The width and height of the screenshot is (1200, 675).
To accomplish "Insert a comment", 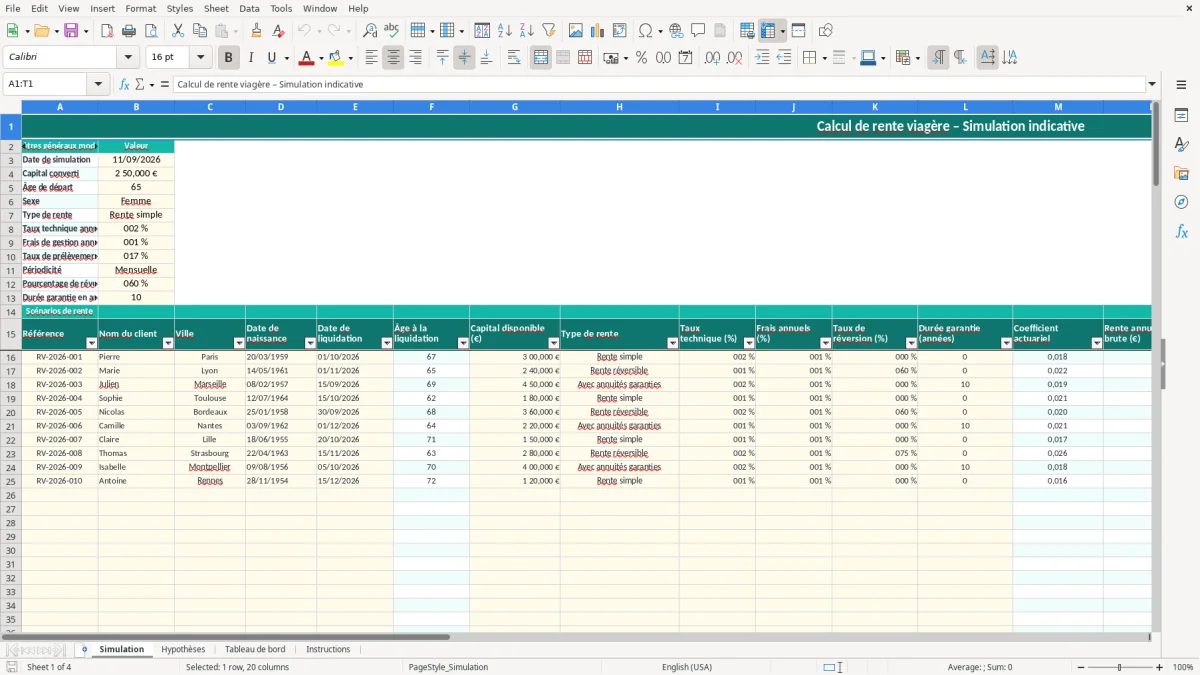I will (x=698, y=31).
